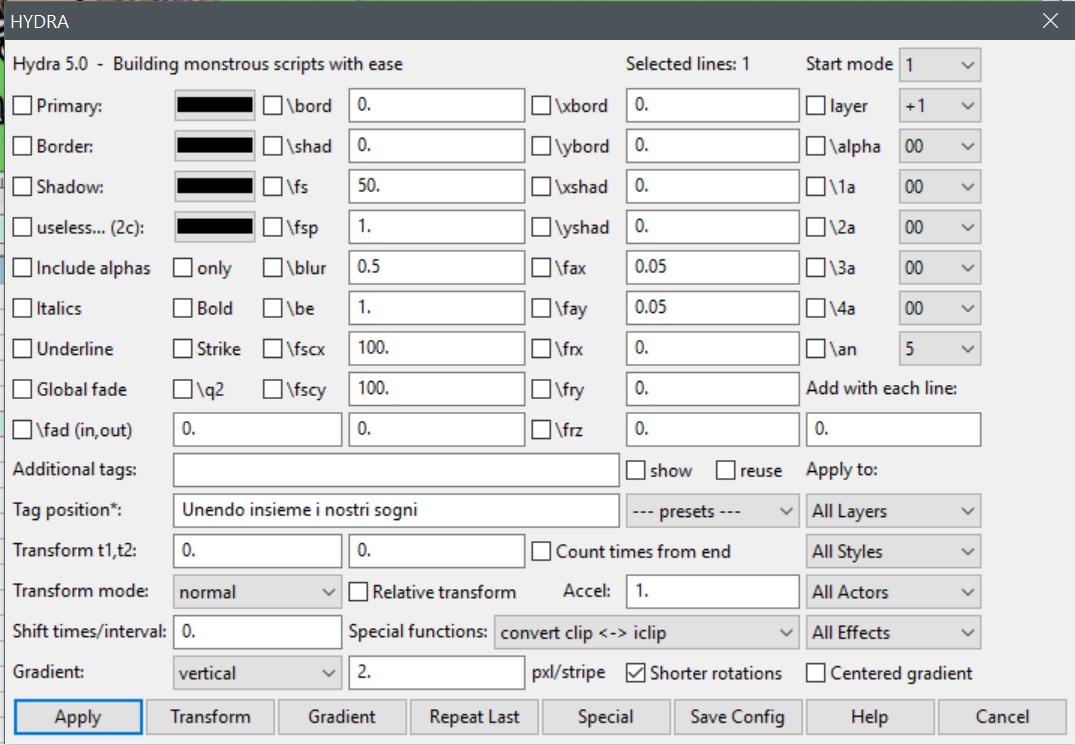The width and height of the screenshot is (1075, 745).
Task: Click the \fs value field showing 50.
Action: click(x=437, y=186)
